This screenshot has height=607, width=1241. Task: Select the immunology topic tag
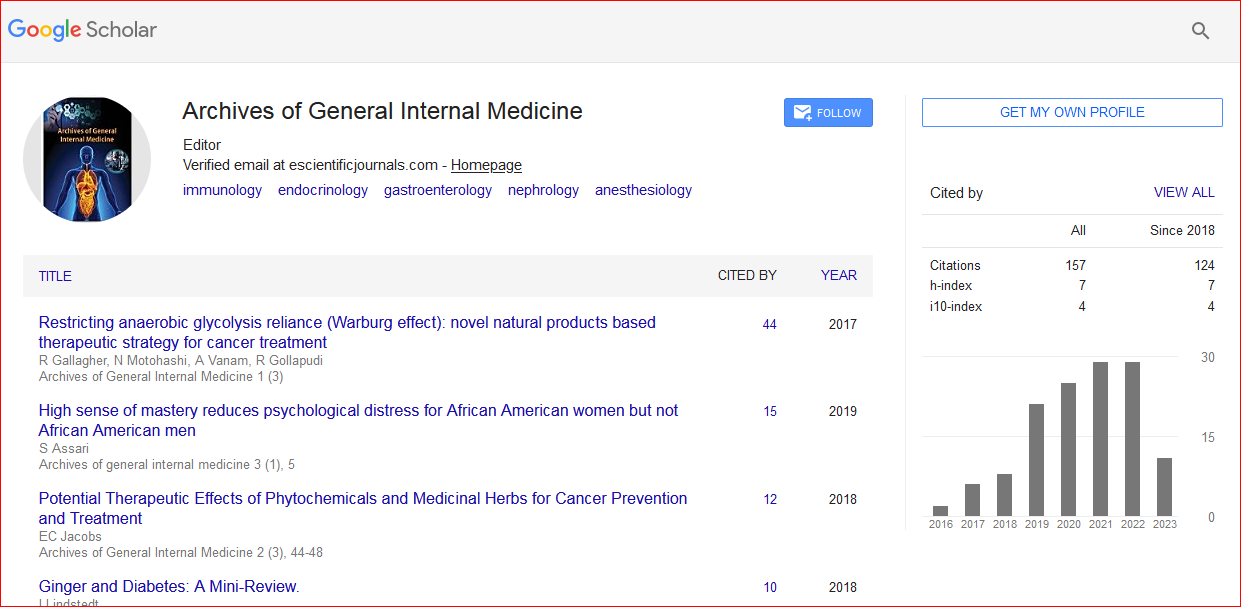222,190
